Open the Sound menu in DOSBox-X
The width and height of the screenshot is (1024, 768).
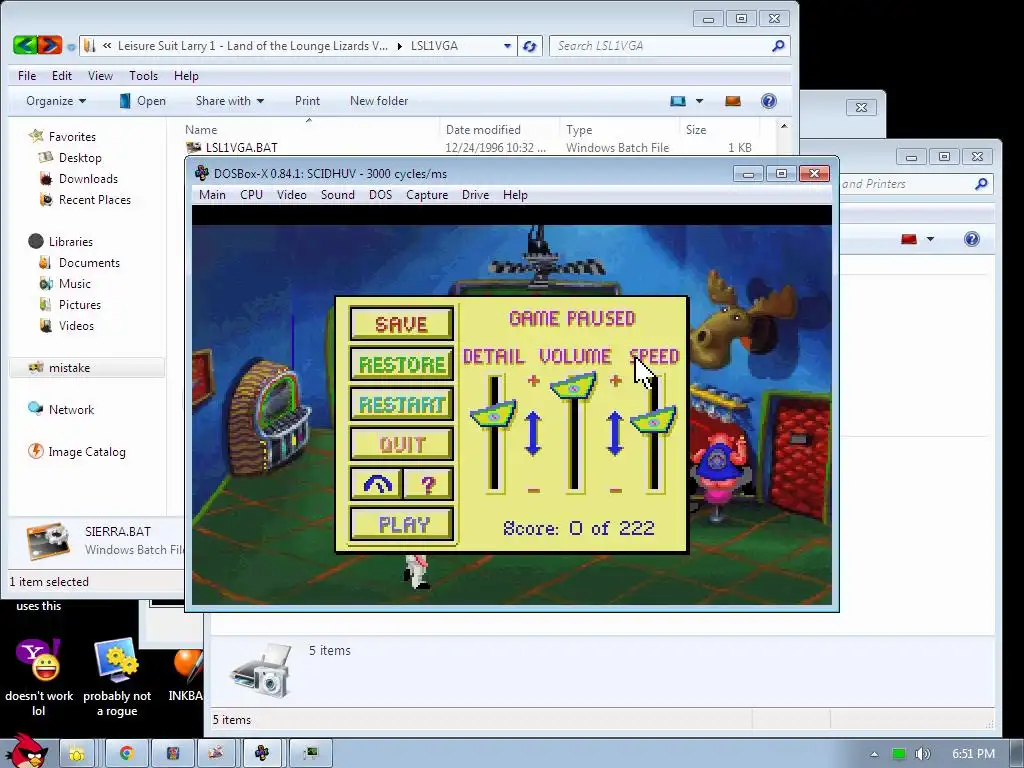[338, 195]
